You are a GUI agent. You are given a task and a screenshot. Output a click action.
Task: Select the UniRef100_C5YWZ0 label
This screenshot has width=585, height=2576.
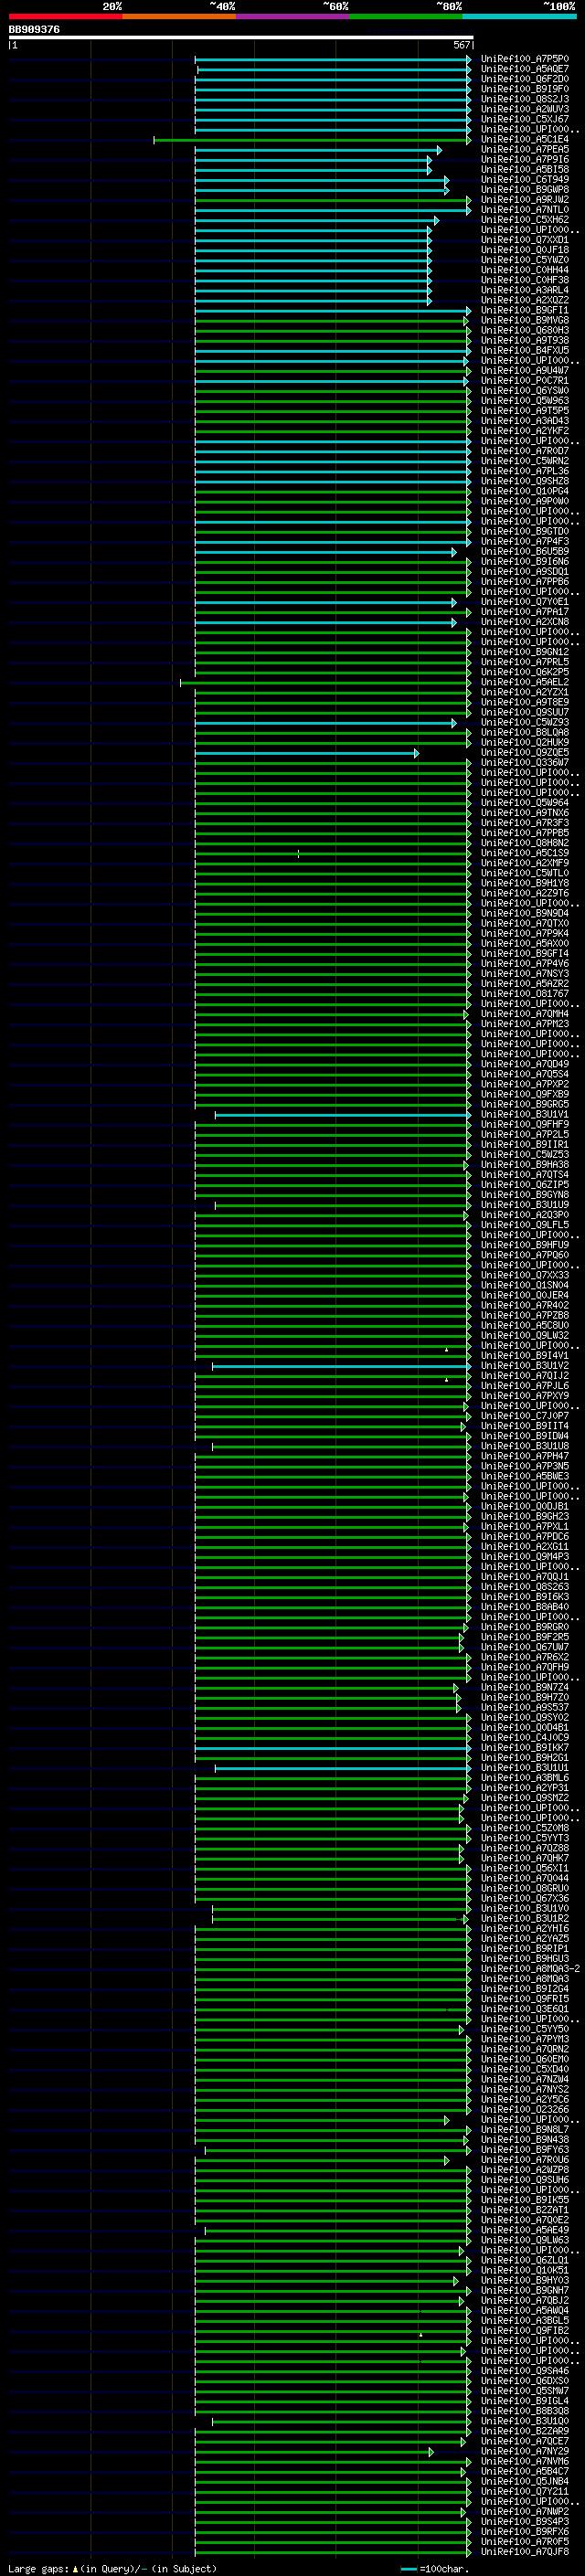click(x=524, y=261)
